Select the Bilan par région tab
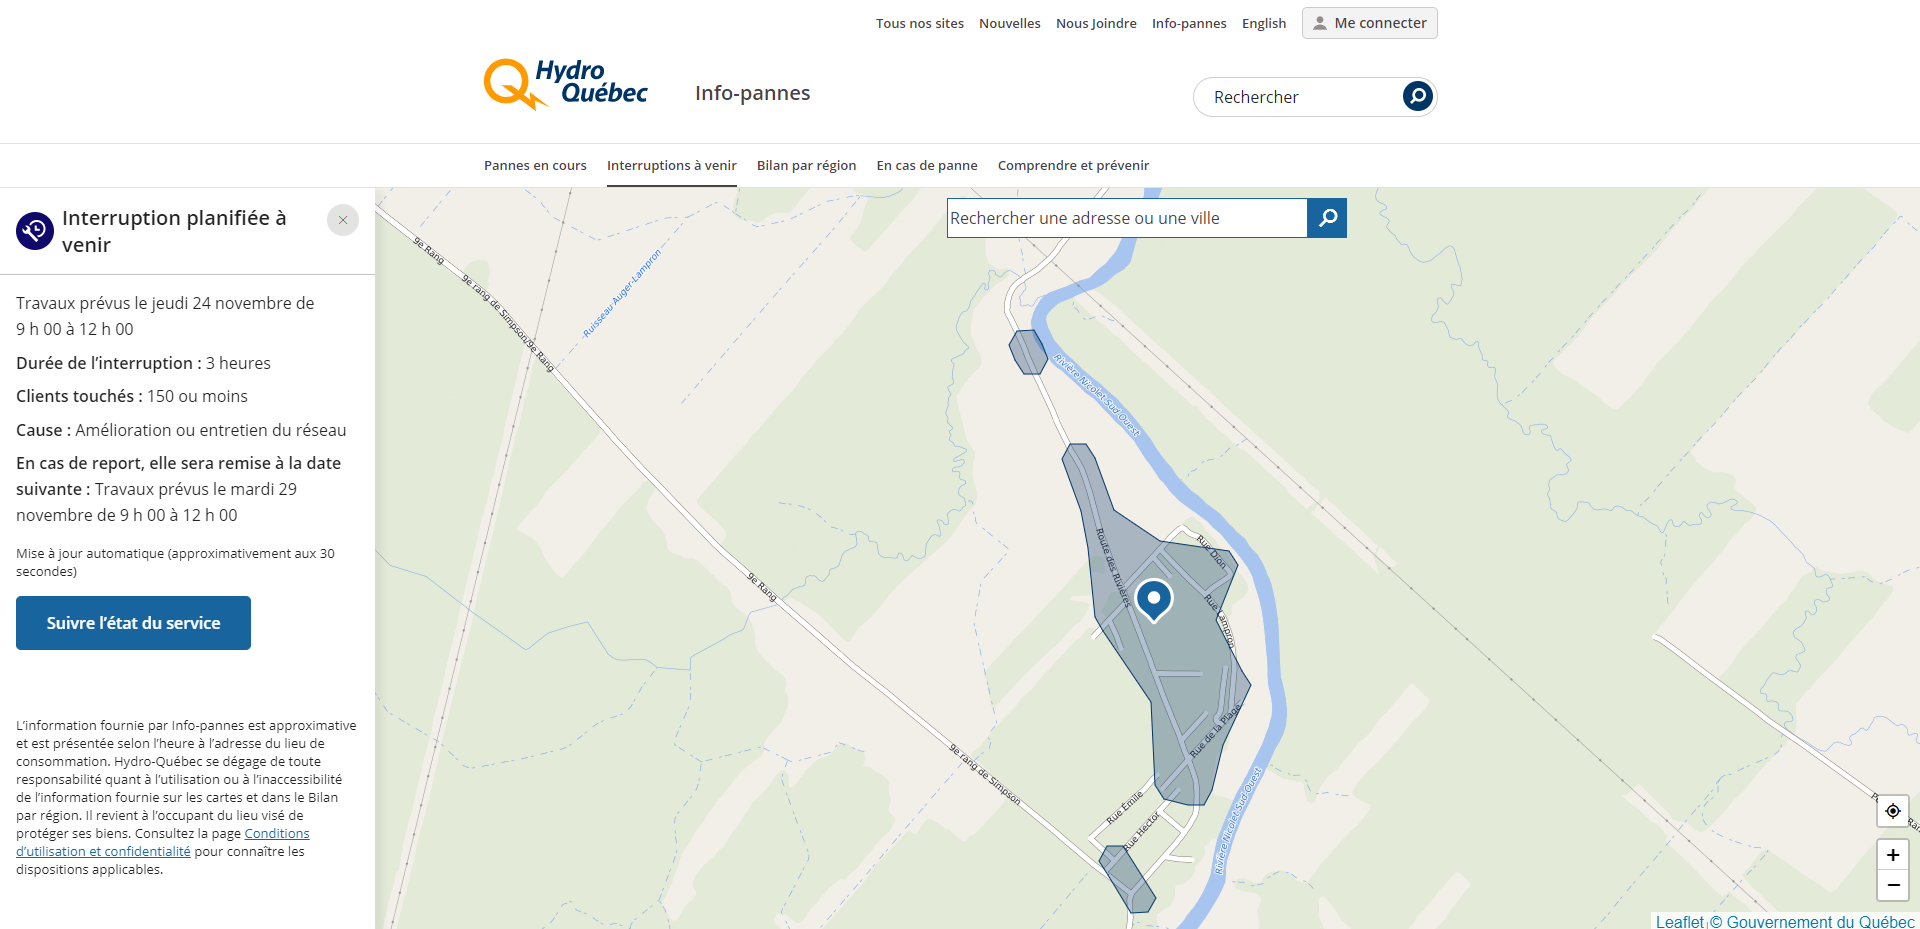Viewport: 1920px width, 929px height. [x=806, y=166]
